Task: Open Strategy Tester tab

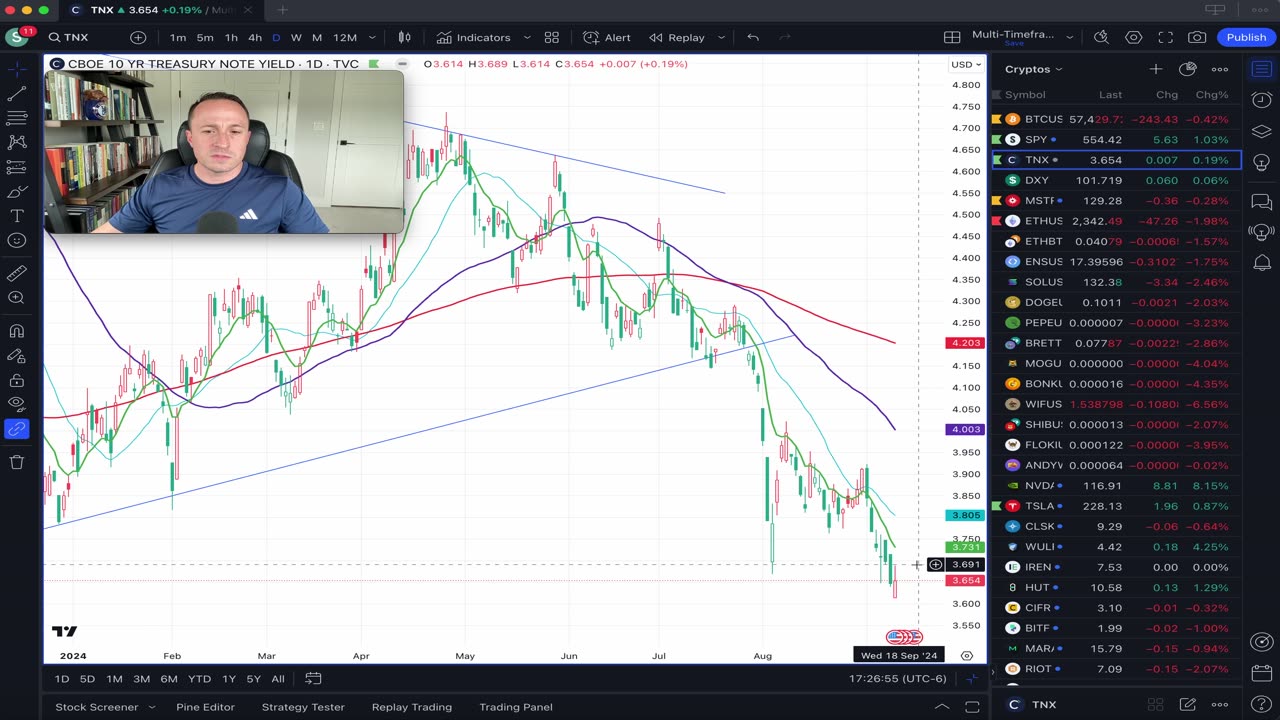Action: click(303, 707)
